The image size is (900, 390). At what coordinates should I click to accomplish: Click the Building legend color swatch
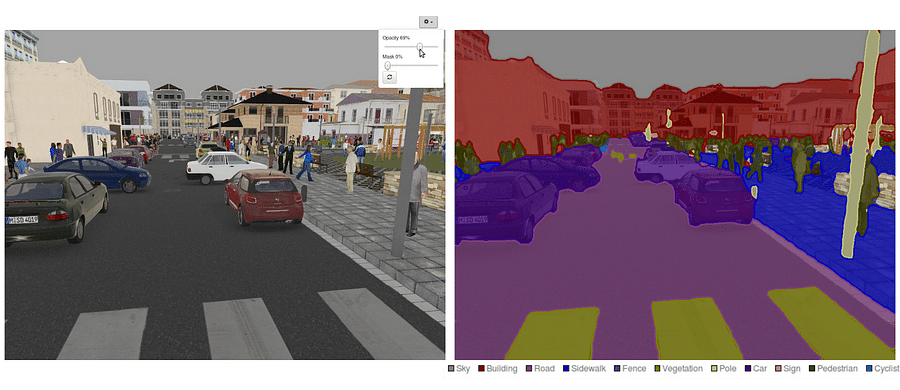tap(482, 369)
